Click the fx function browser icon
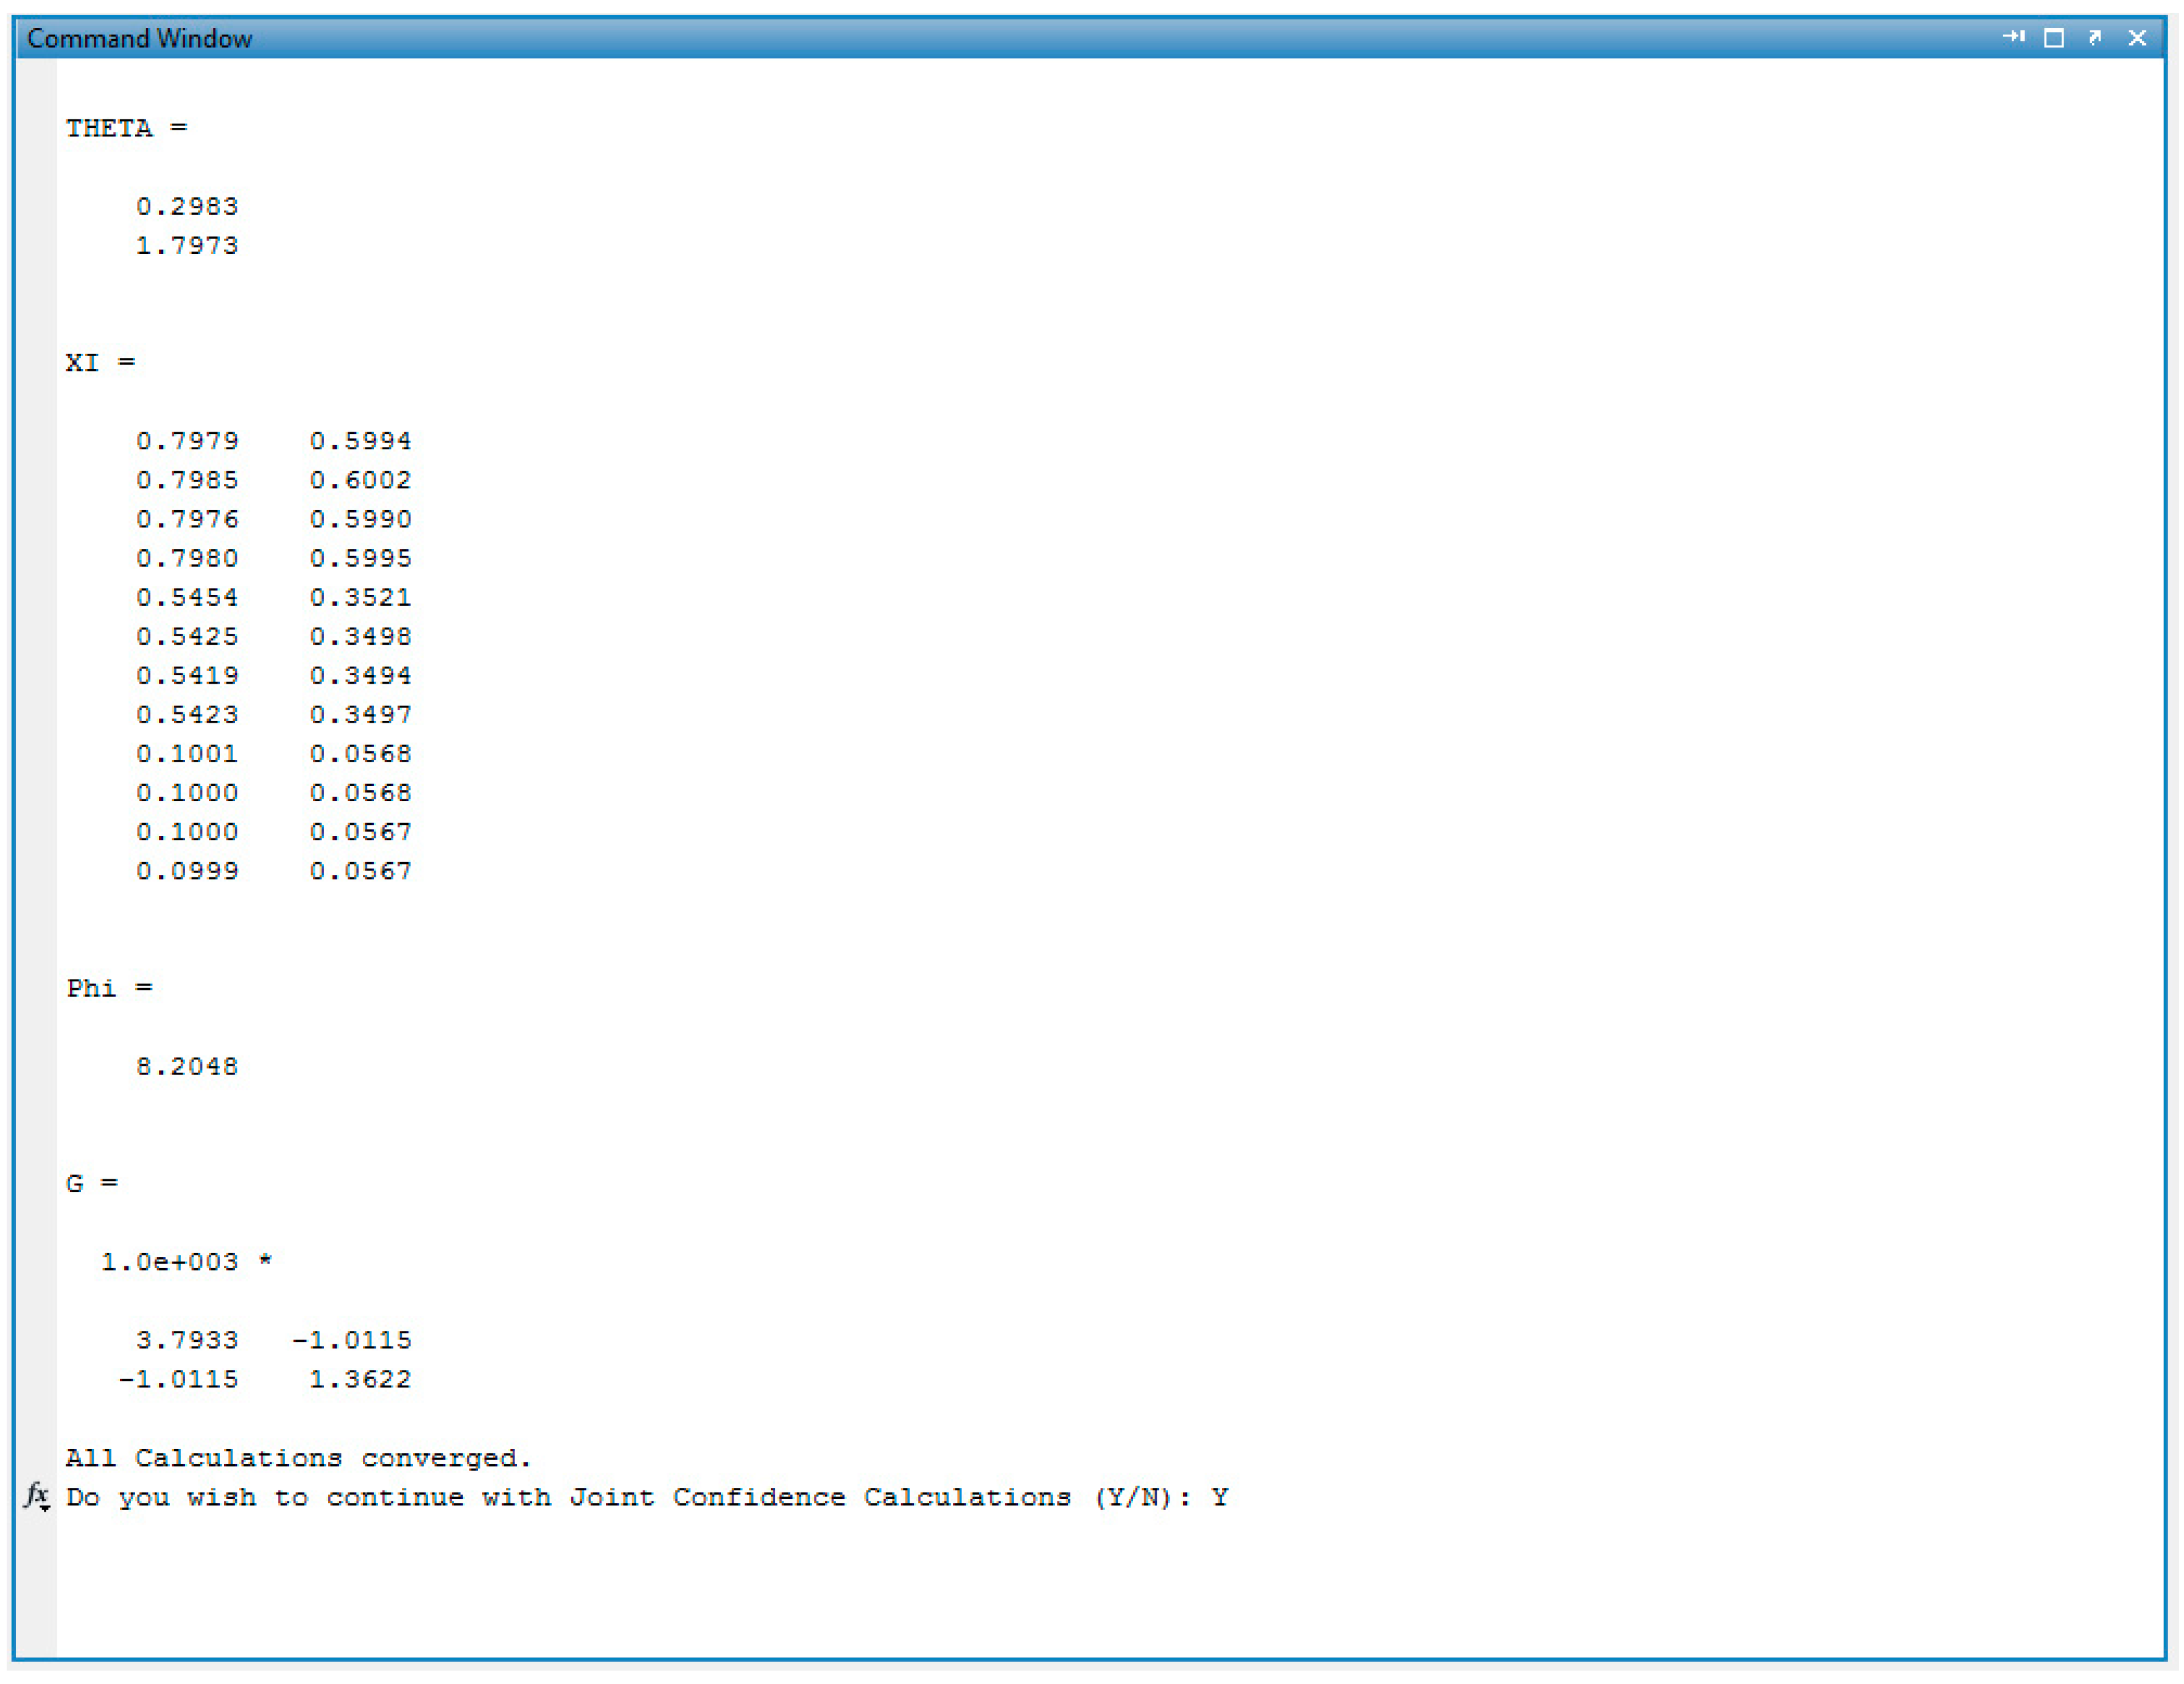 [x=36, y=1495]
